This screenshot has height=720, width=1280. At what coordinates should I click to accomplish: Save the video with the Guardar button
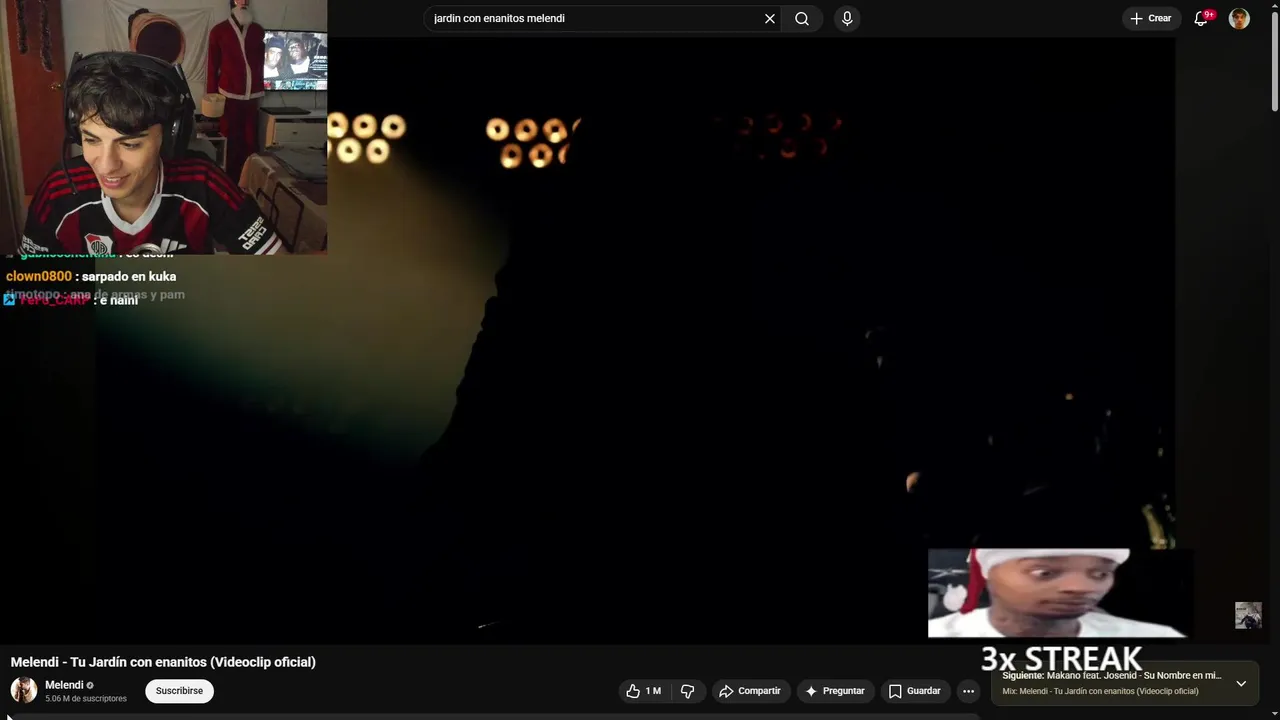[915, 691]
